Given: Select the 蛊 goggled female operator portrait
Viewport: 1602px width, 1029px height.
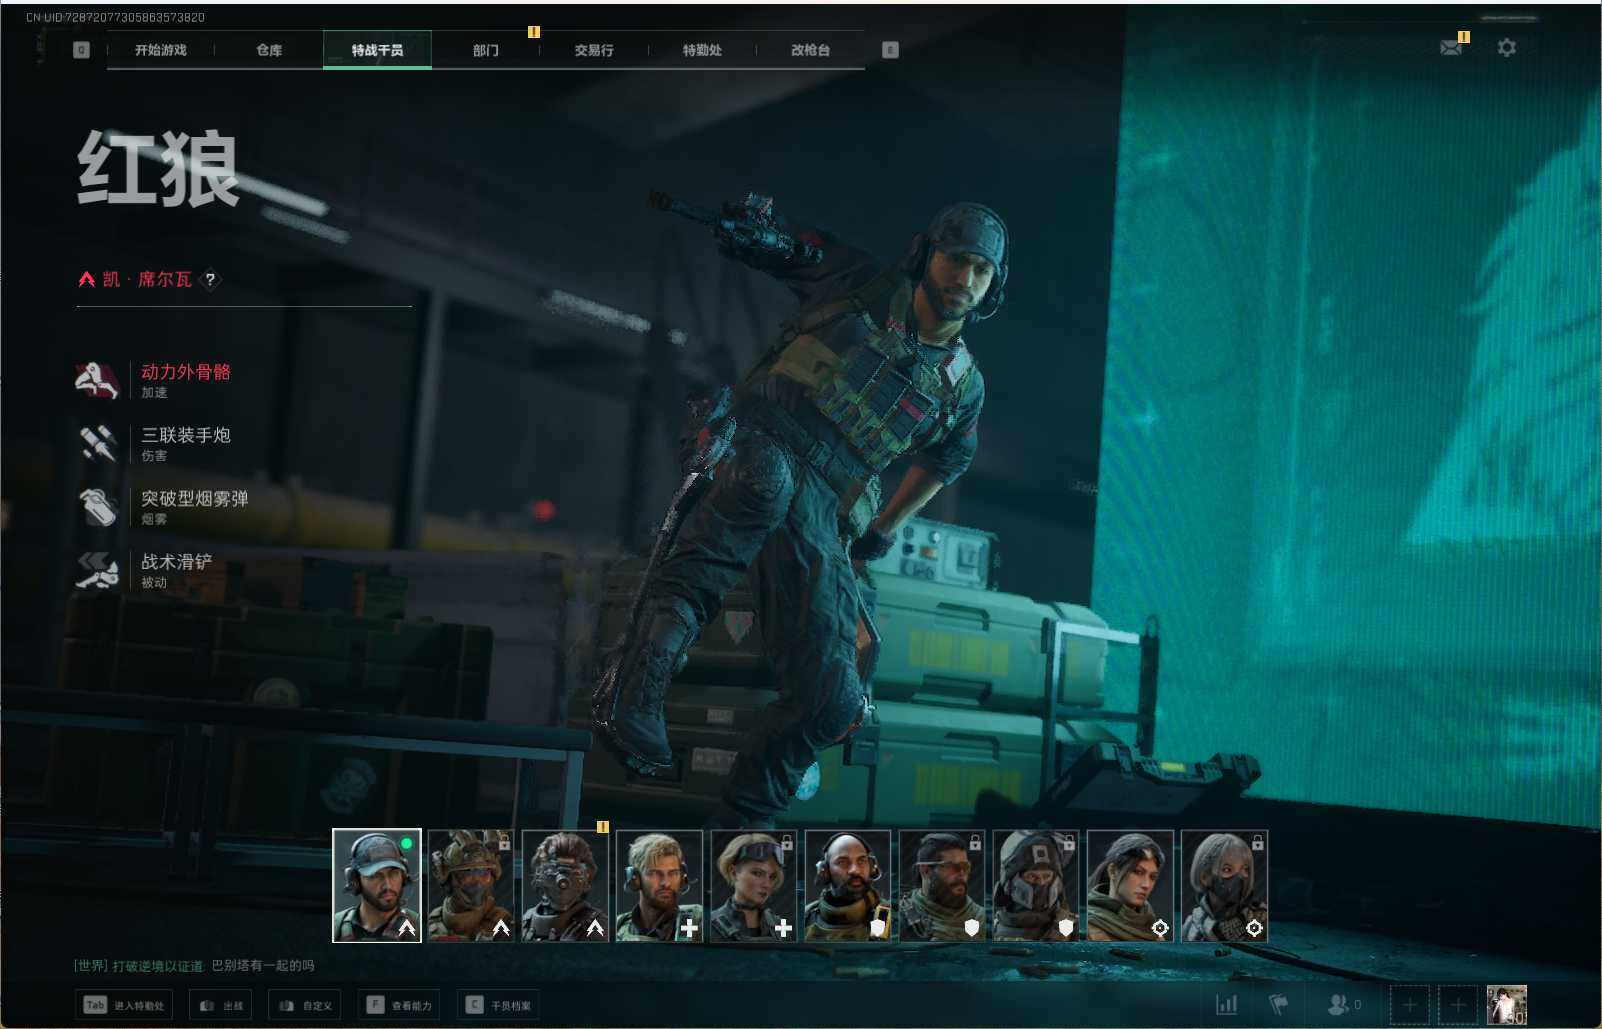Looking at the screenshot, I should point(753,886).
